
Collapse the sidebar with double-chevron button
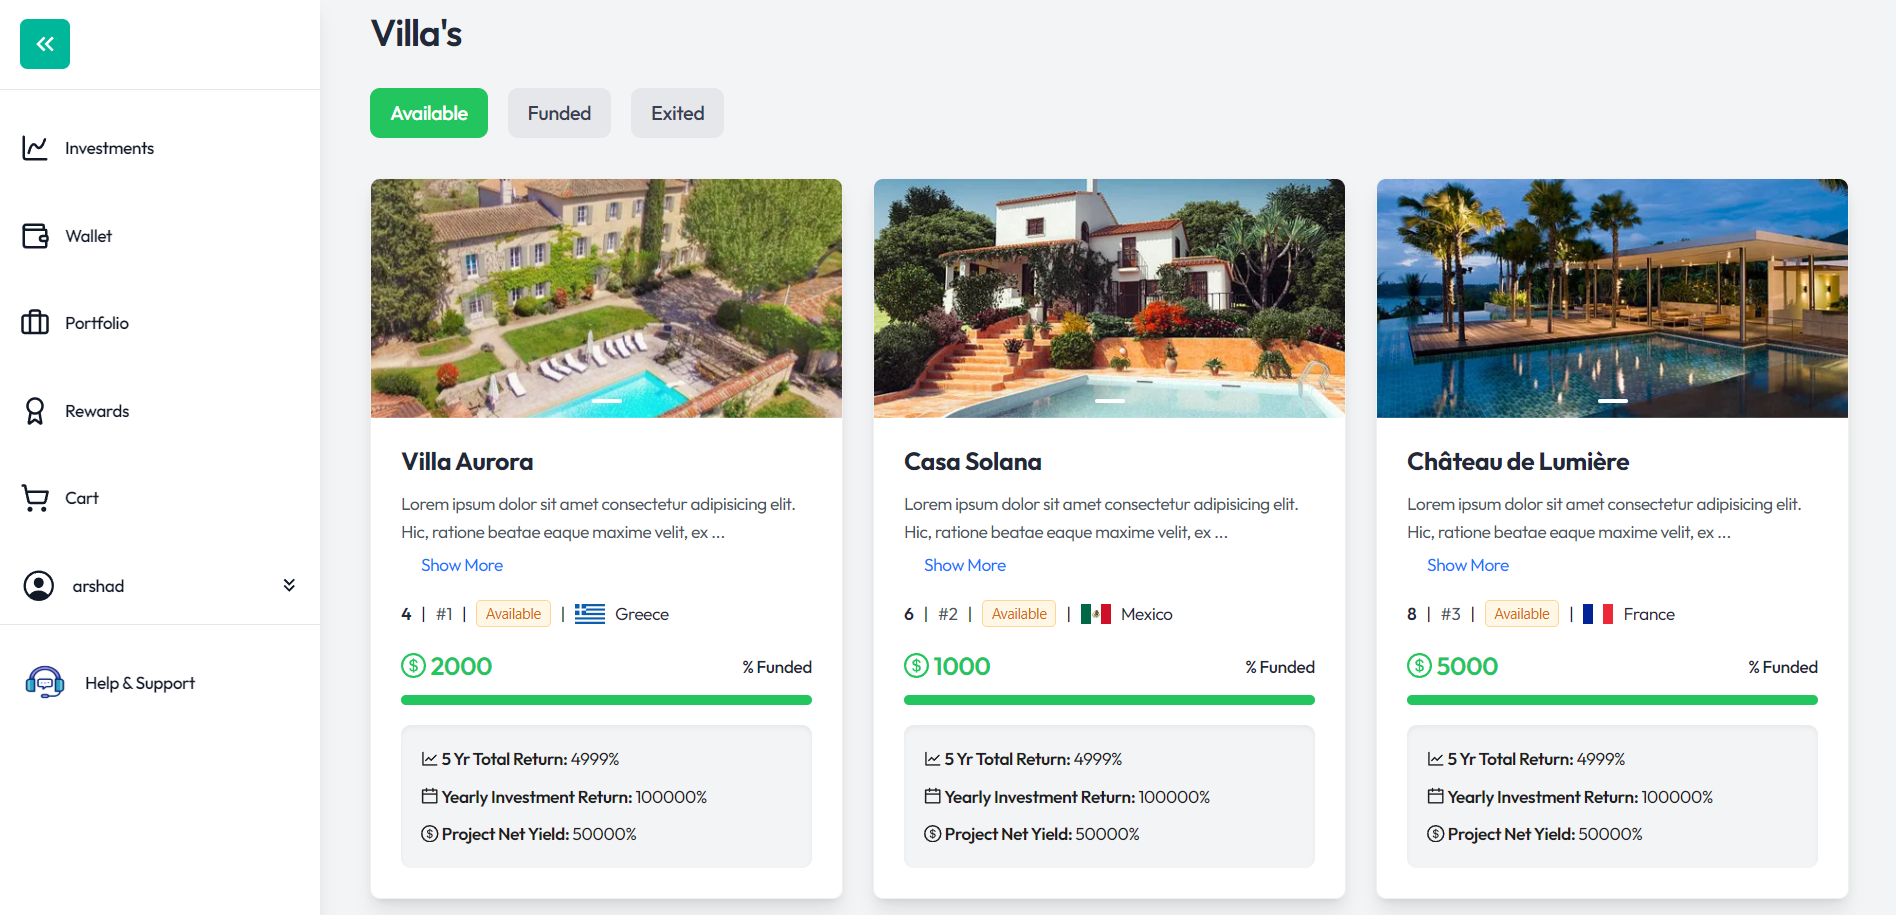45,44
